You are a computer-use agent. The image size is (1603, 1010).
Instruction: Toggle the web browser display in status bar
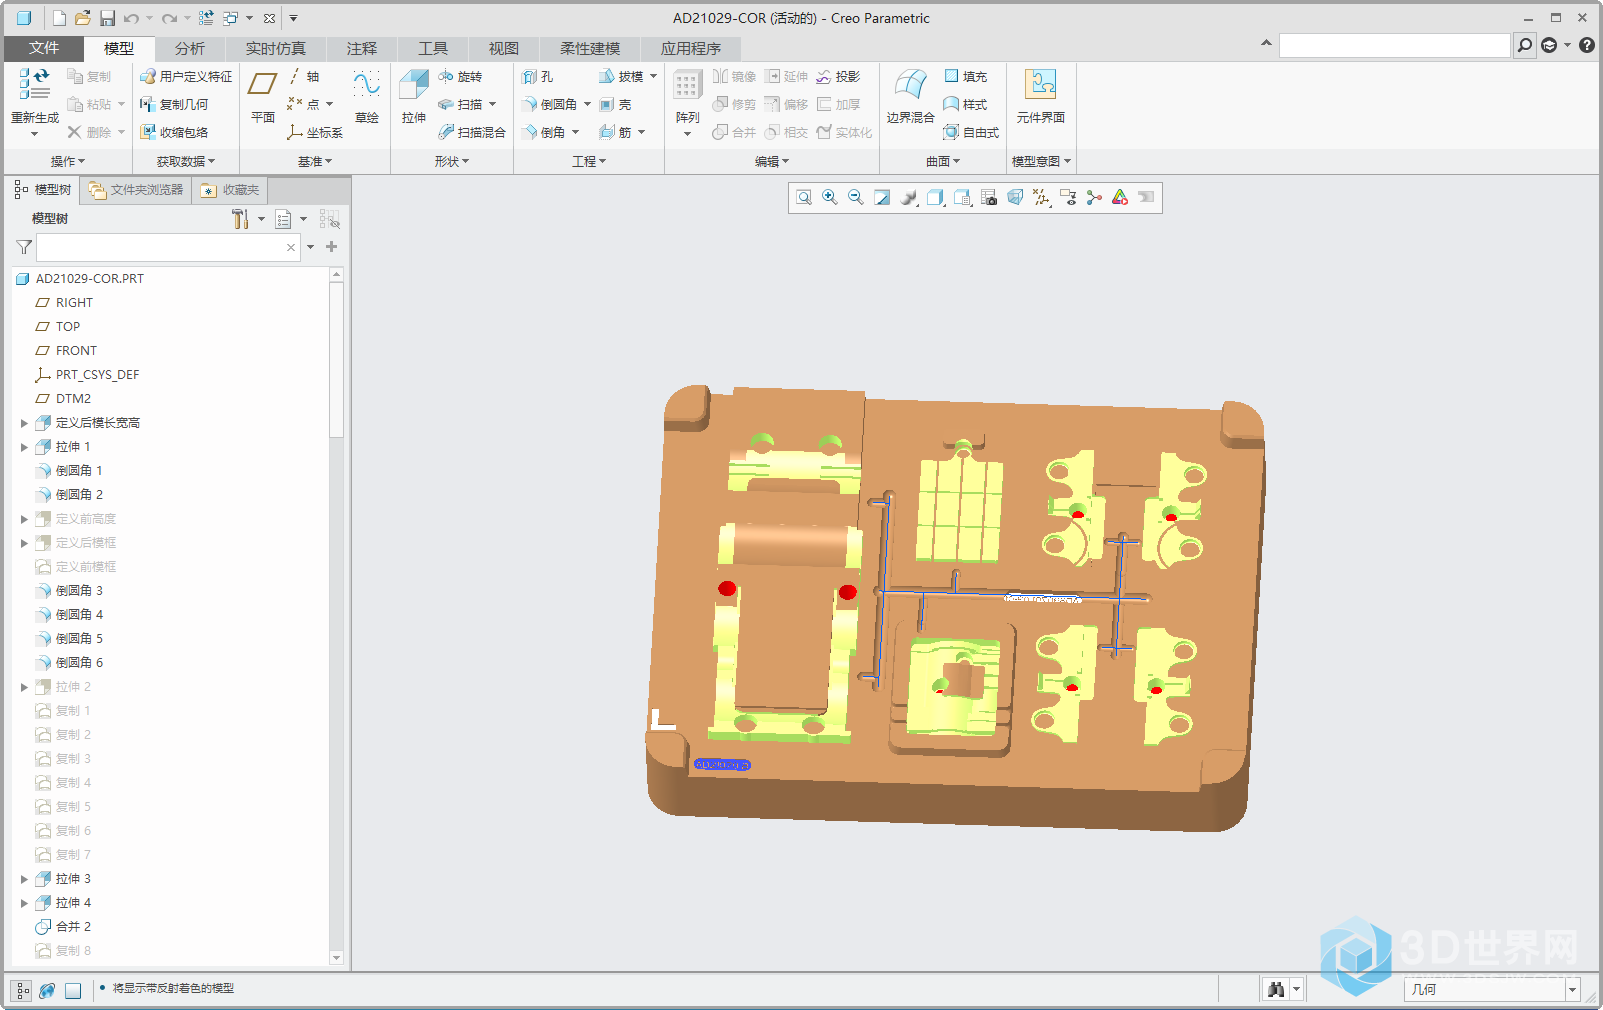(47, 991)
